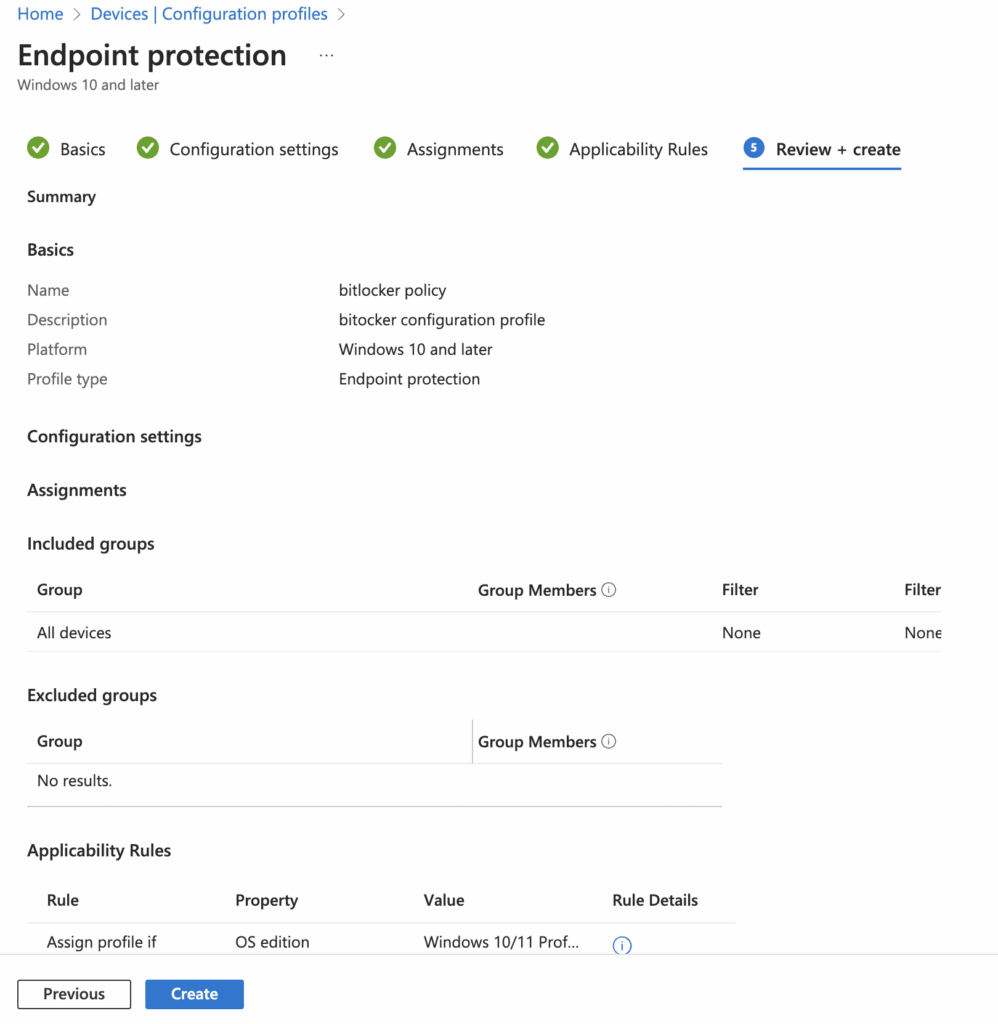
Task: Open the info tooltip beside Excluded groups Group Members
Action: pyautogui.click(x=610, y=741)
